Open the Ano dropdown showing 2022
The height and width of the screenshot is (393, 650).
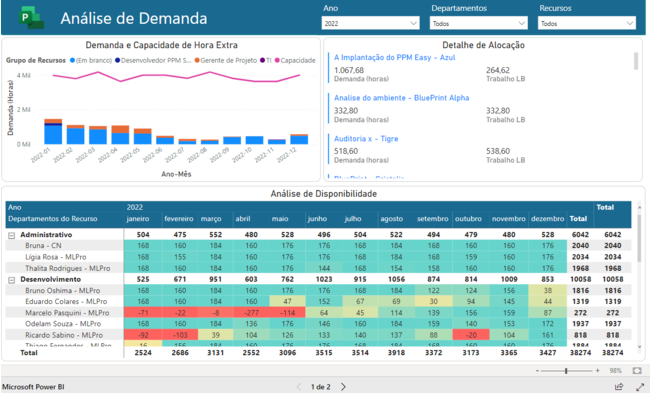[370, 23]
